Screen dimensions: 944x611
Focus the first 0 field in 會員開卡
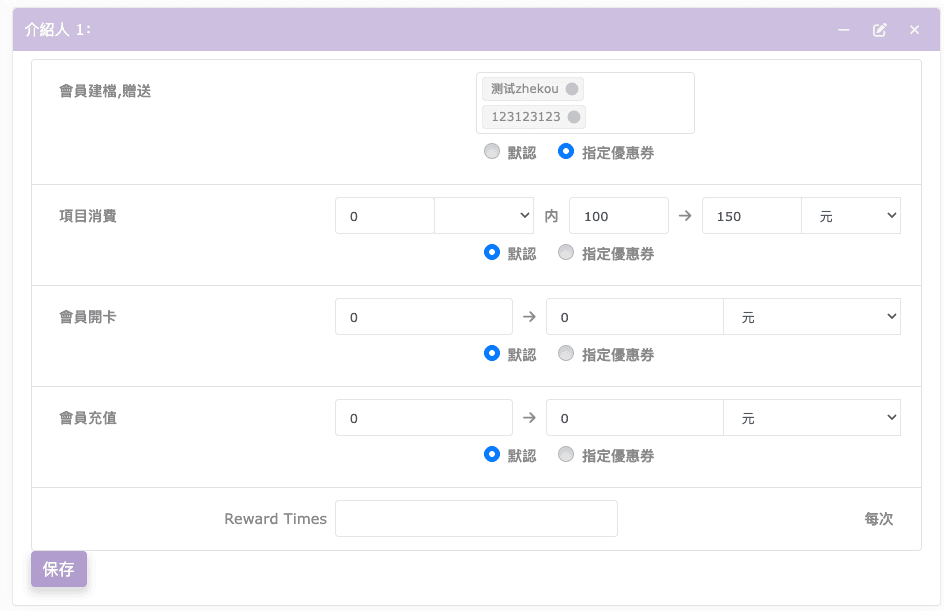click(x=423, y=317)
